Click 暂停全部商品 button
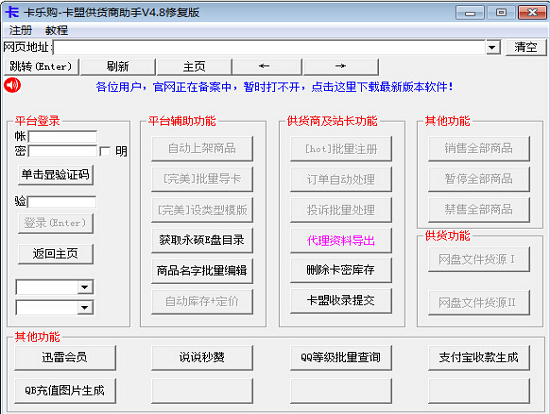The height and width of the screenshot is (414, 550). pos(479,179)
